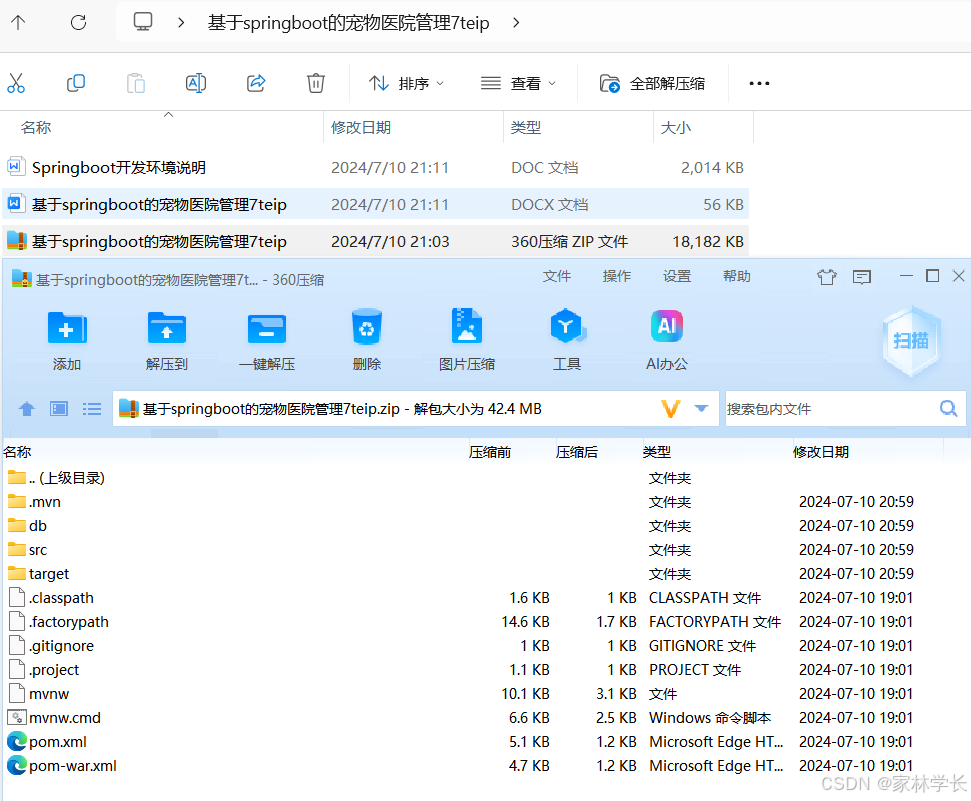This screenshot has width=971, height=801.
Task: Sort Explorer list by 大小 column
Action: click(x=676, y=128)
